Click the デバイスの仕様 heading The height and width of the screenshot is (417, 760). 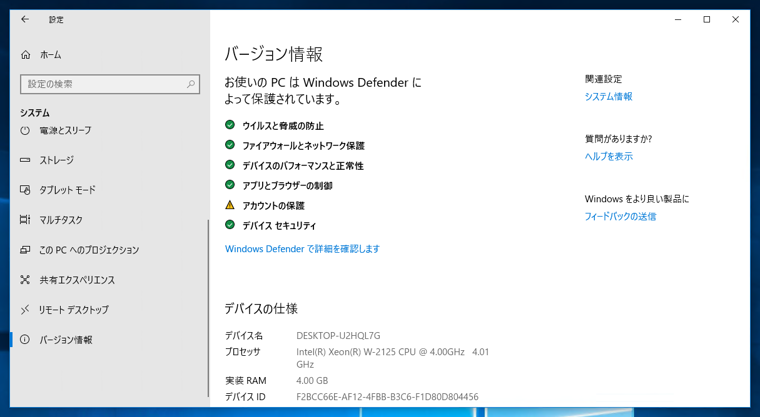261,308
